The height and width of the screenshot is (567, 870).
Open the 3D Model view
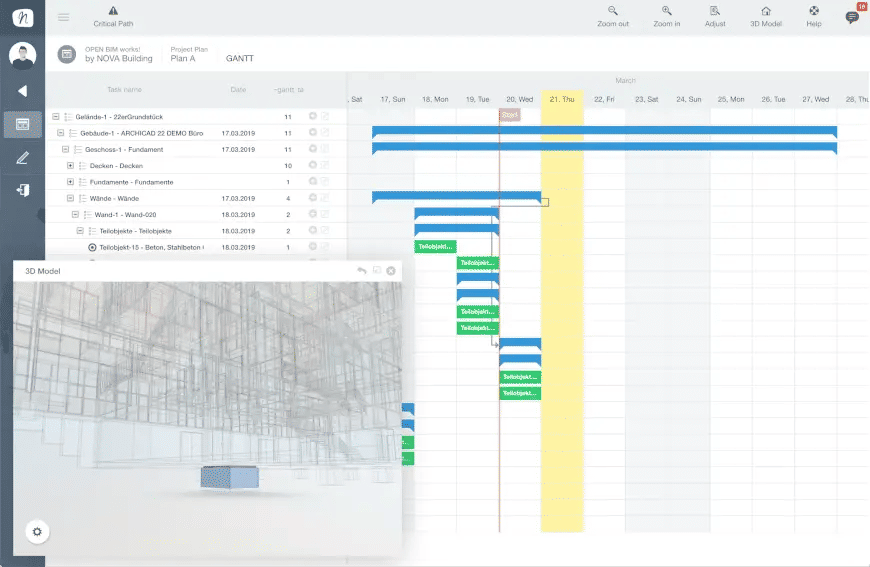pos(766,16)
